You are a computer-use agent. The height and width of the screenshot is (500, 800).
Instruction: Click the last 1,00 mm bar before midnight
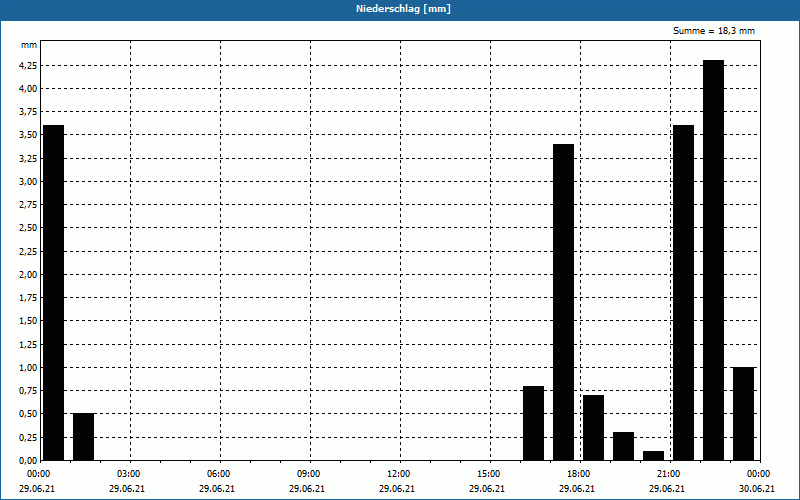click(743, 414)
